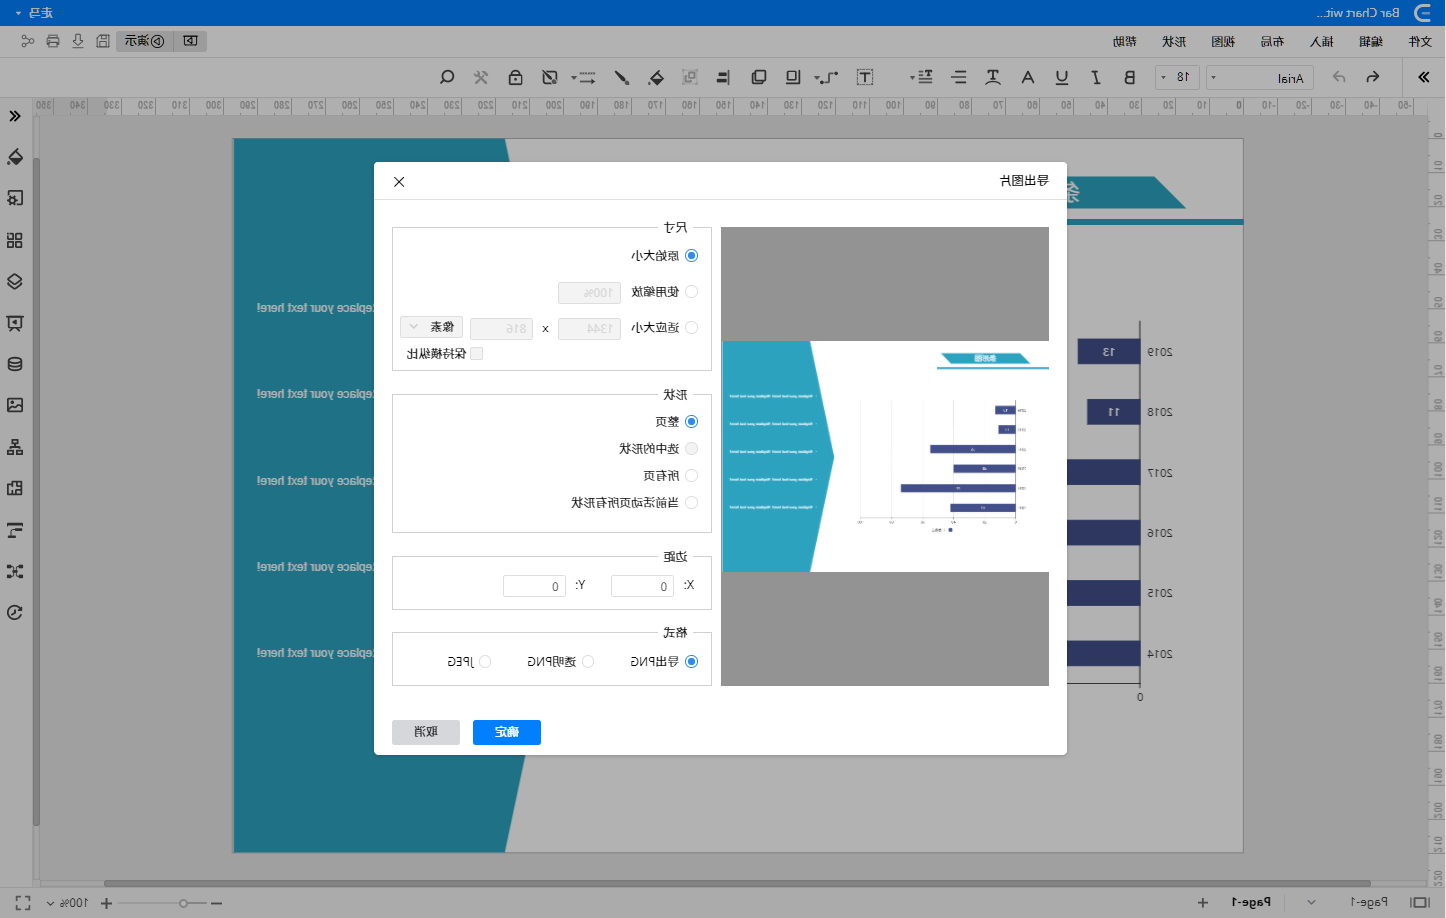Click the lock shape padlock icon
The image size is (1446, 918).
click(515, 77)
